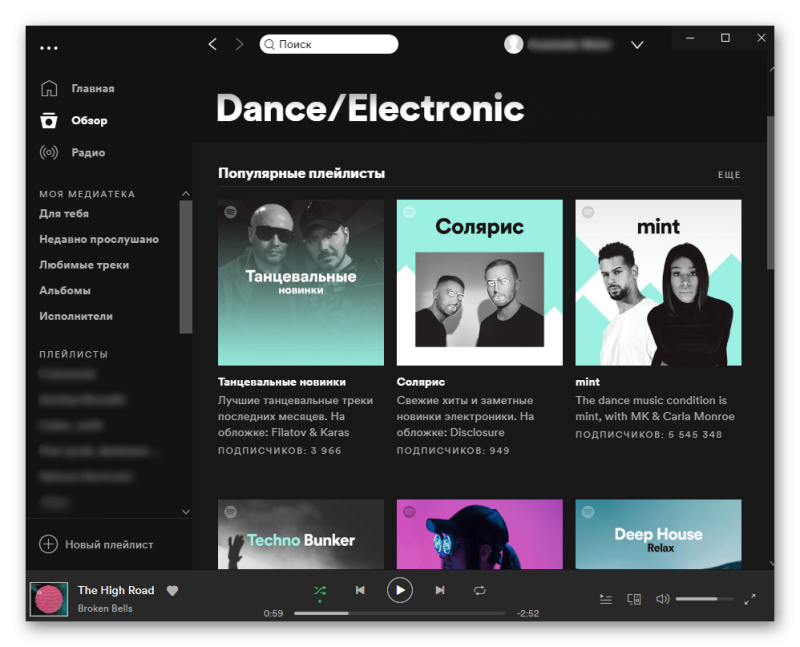Click the Радио broadcast icon
Image resolution: width=800 pixels, height=647 pixels.
tap(49, 153)
